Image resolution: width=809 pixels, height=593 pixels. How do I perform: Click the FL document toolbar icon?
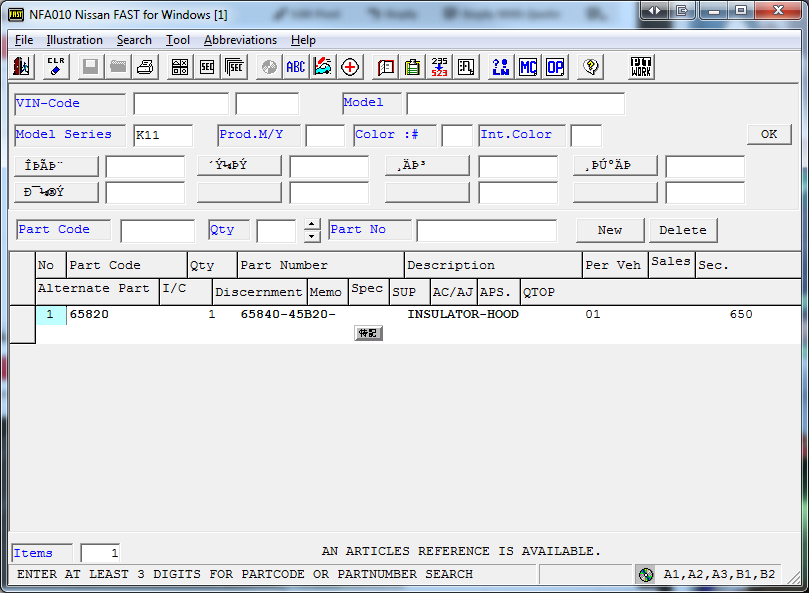click(x=466, y=67)
